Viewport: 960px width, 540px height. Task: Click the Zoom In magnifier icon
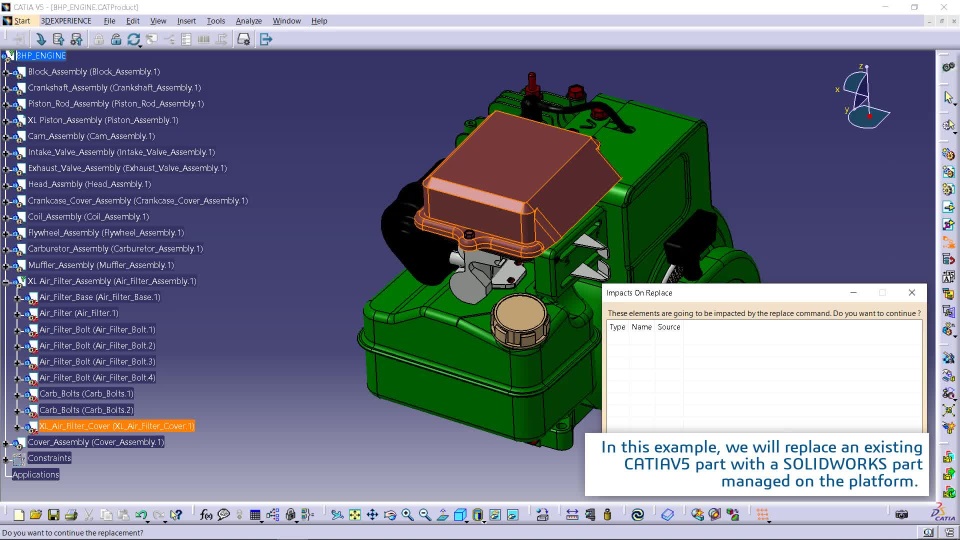coord(407,515)
